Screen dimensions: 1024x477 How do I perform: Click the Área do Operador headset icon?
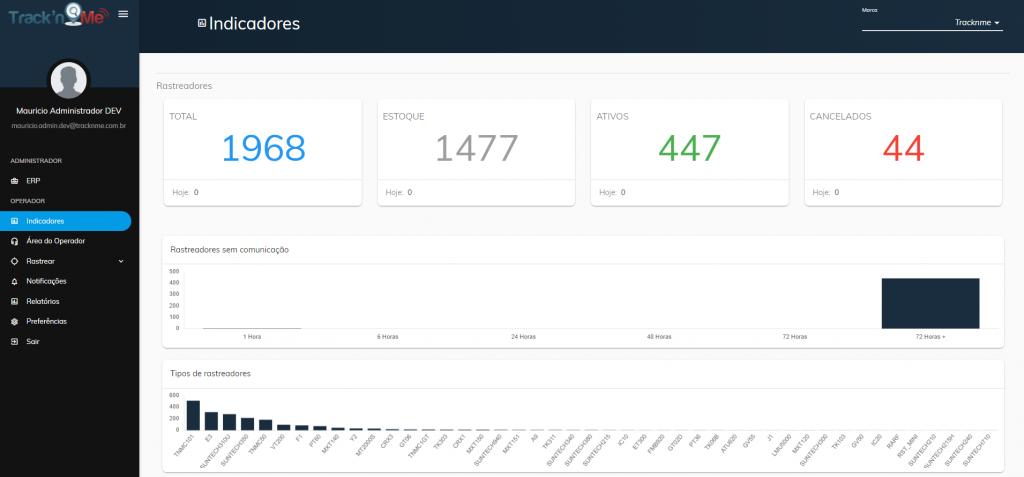(x=14, y=241)
